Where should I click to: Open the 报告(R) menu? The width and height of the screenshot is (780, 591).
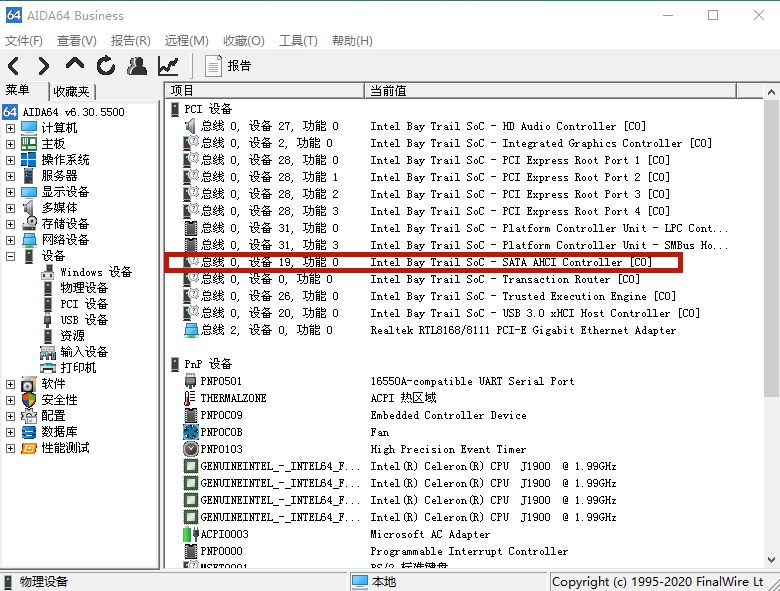[130, 41]
